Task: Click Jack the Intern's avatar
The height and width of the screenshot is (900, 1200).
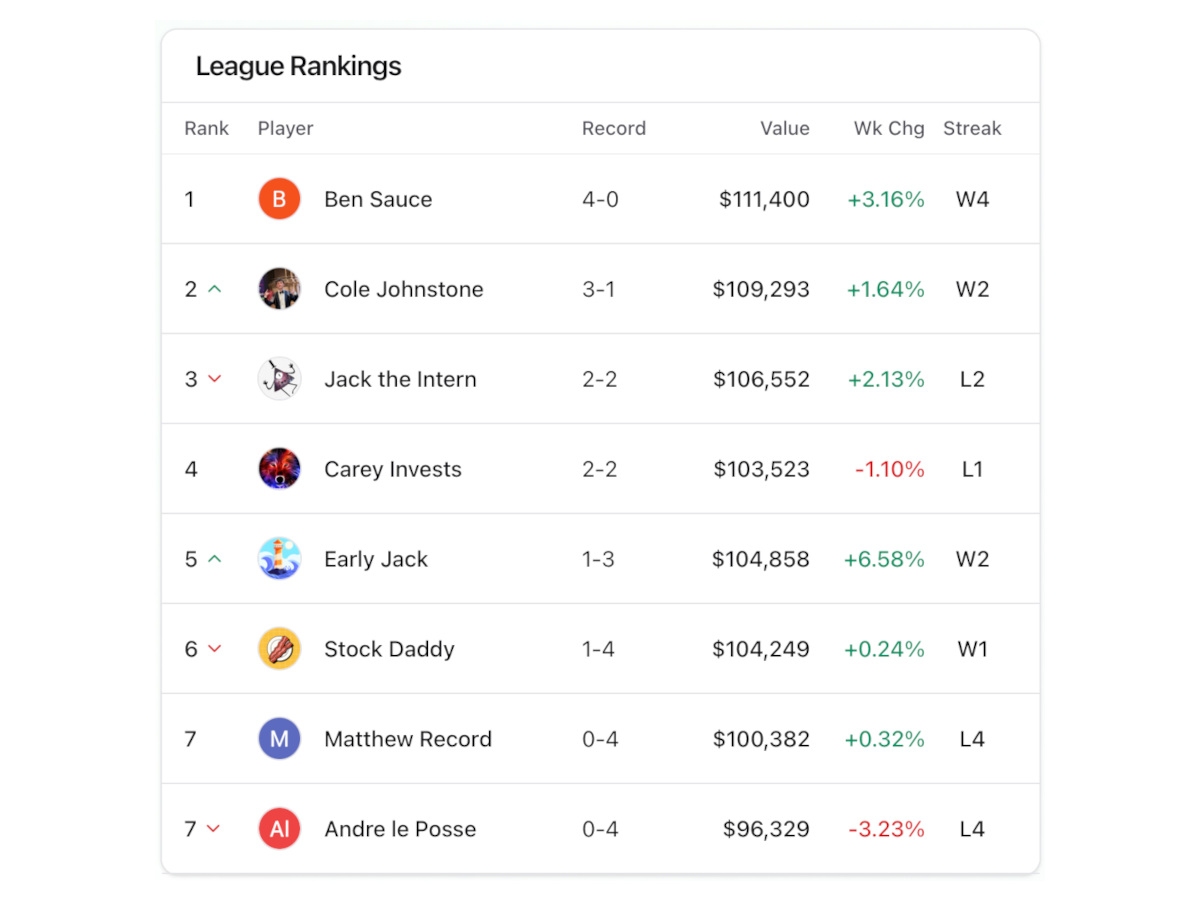Action: [x=279, y=378]
